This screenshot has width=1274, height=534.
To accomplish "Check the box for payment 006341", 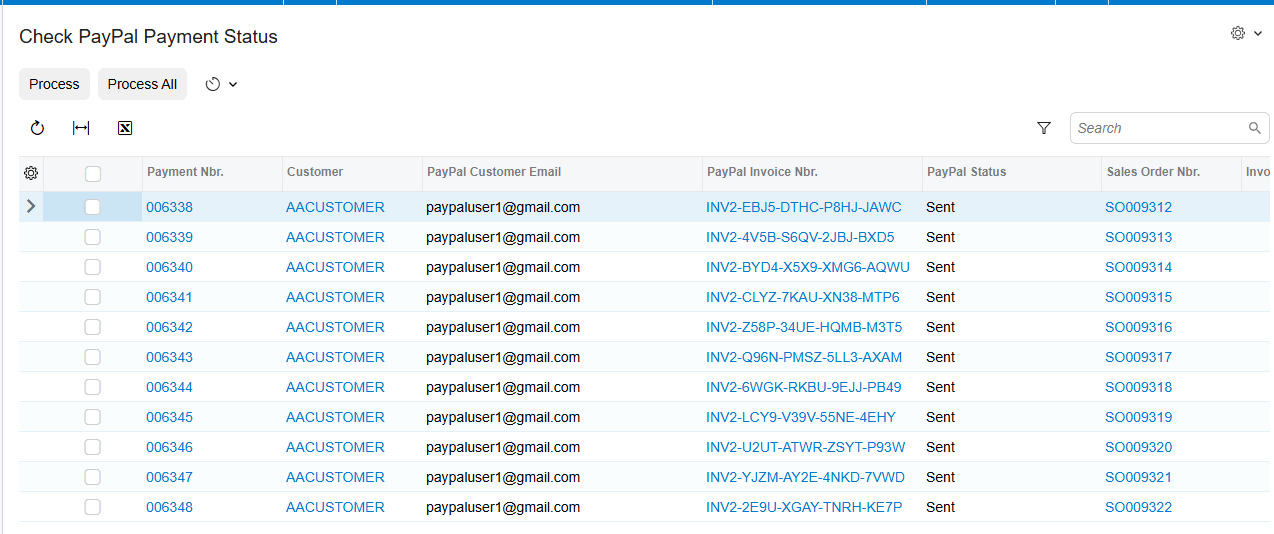I will click(x=93, y=297).
